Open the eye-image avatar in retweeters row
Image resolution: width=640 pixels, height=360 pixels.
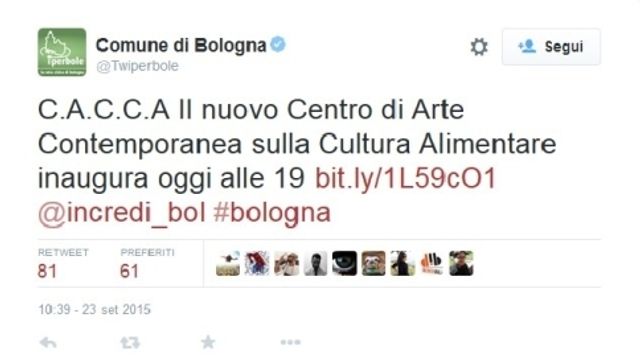[344, 263]
